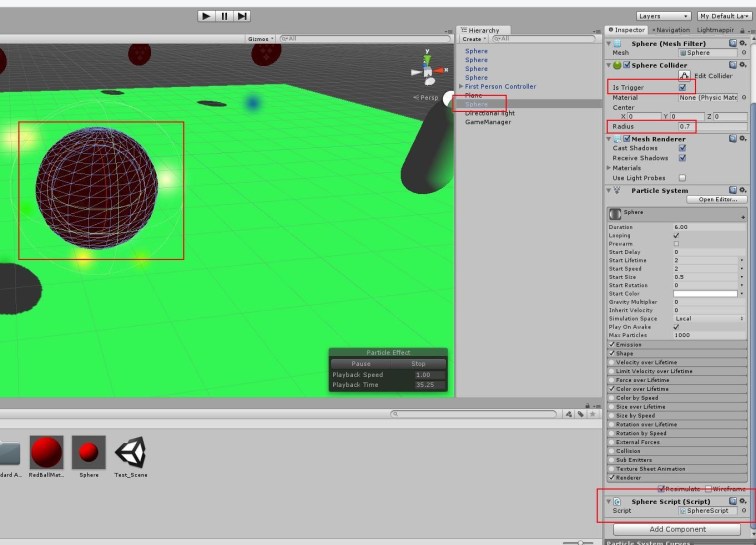Click the particle system Open Editor button
Image resolution: width=756 pixels, height=545 pixels.
[717, 199]
